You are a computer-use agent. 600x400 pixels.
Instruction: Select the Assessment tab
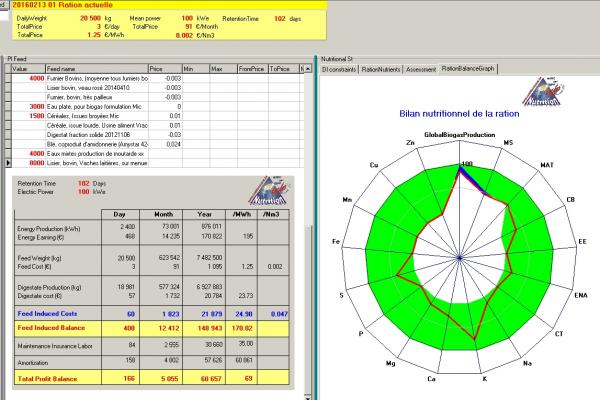click(421, 69)
